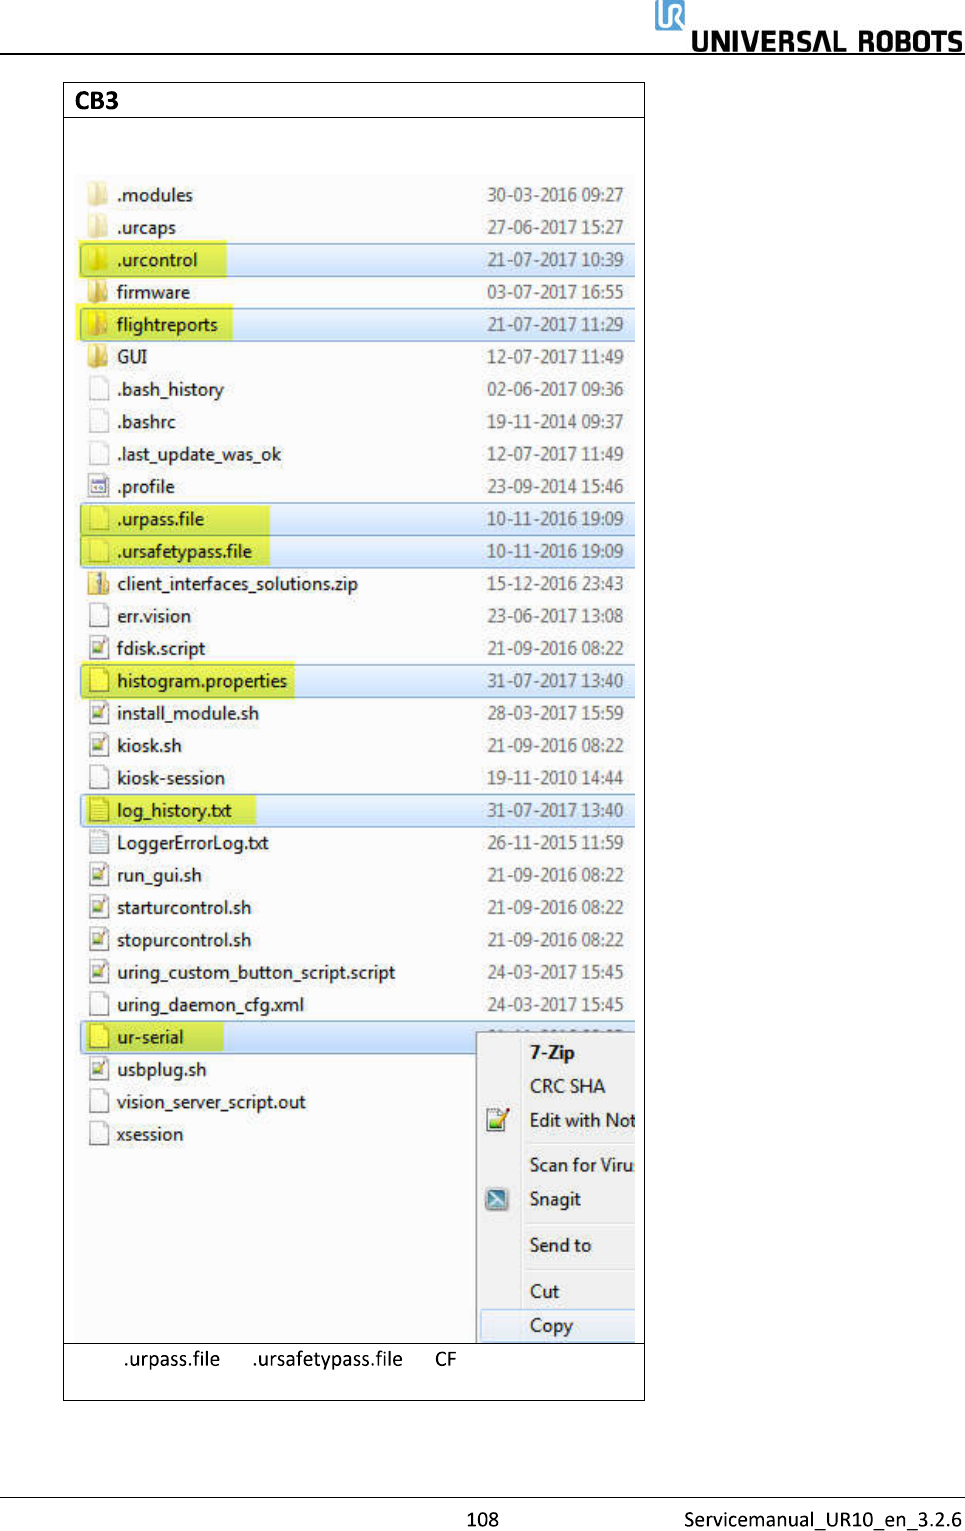Click date 15-12-2016 23:43 of zip file
Screen dimensions: 965x1531
click(555, 583)
